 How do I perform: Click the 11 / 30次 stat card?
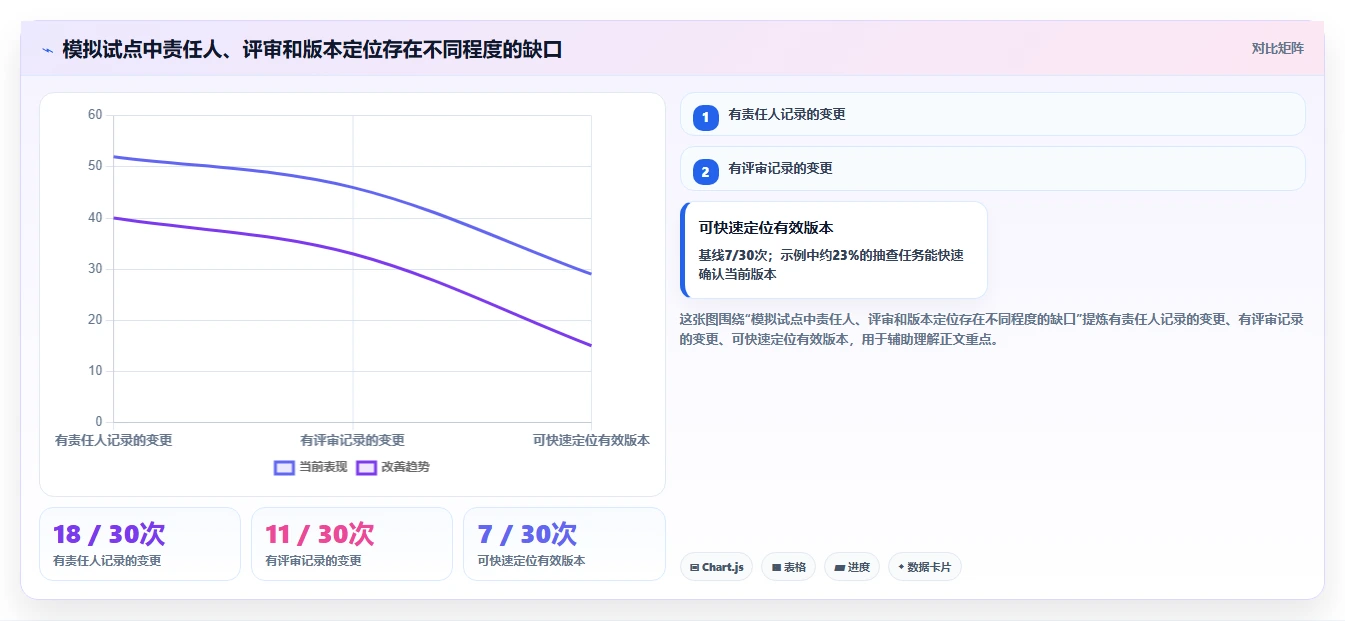(352, 544)
